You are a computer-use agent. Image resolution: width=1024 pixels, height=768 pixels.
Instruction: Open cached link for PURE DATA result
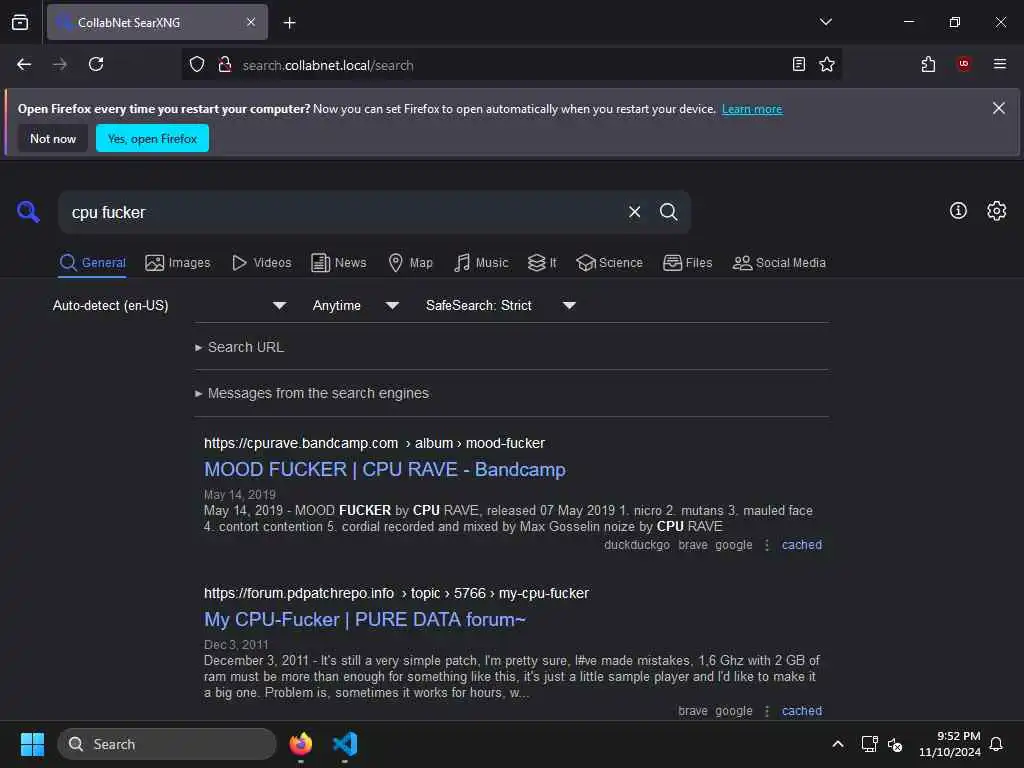(x=802, y=711)
